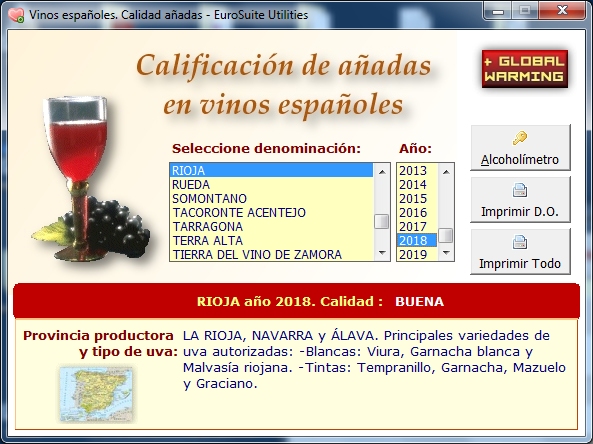Click the year list scroll-down arrow
The image size is (593, 444).
click(x=446, y=253)
